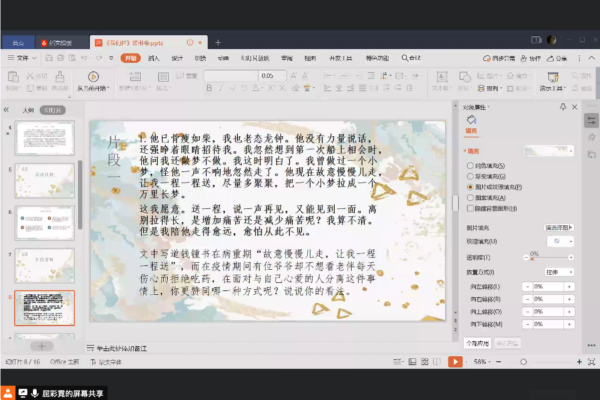Switch to the 大纲 outline tab in slide panel
600x400 pixels.
28,109
